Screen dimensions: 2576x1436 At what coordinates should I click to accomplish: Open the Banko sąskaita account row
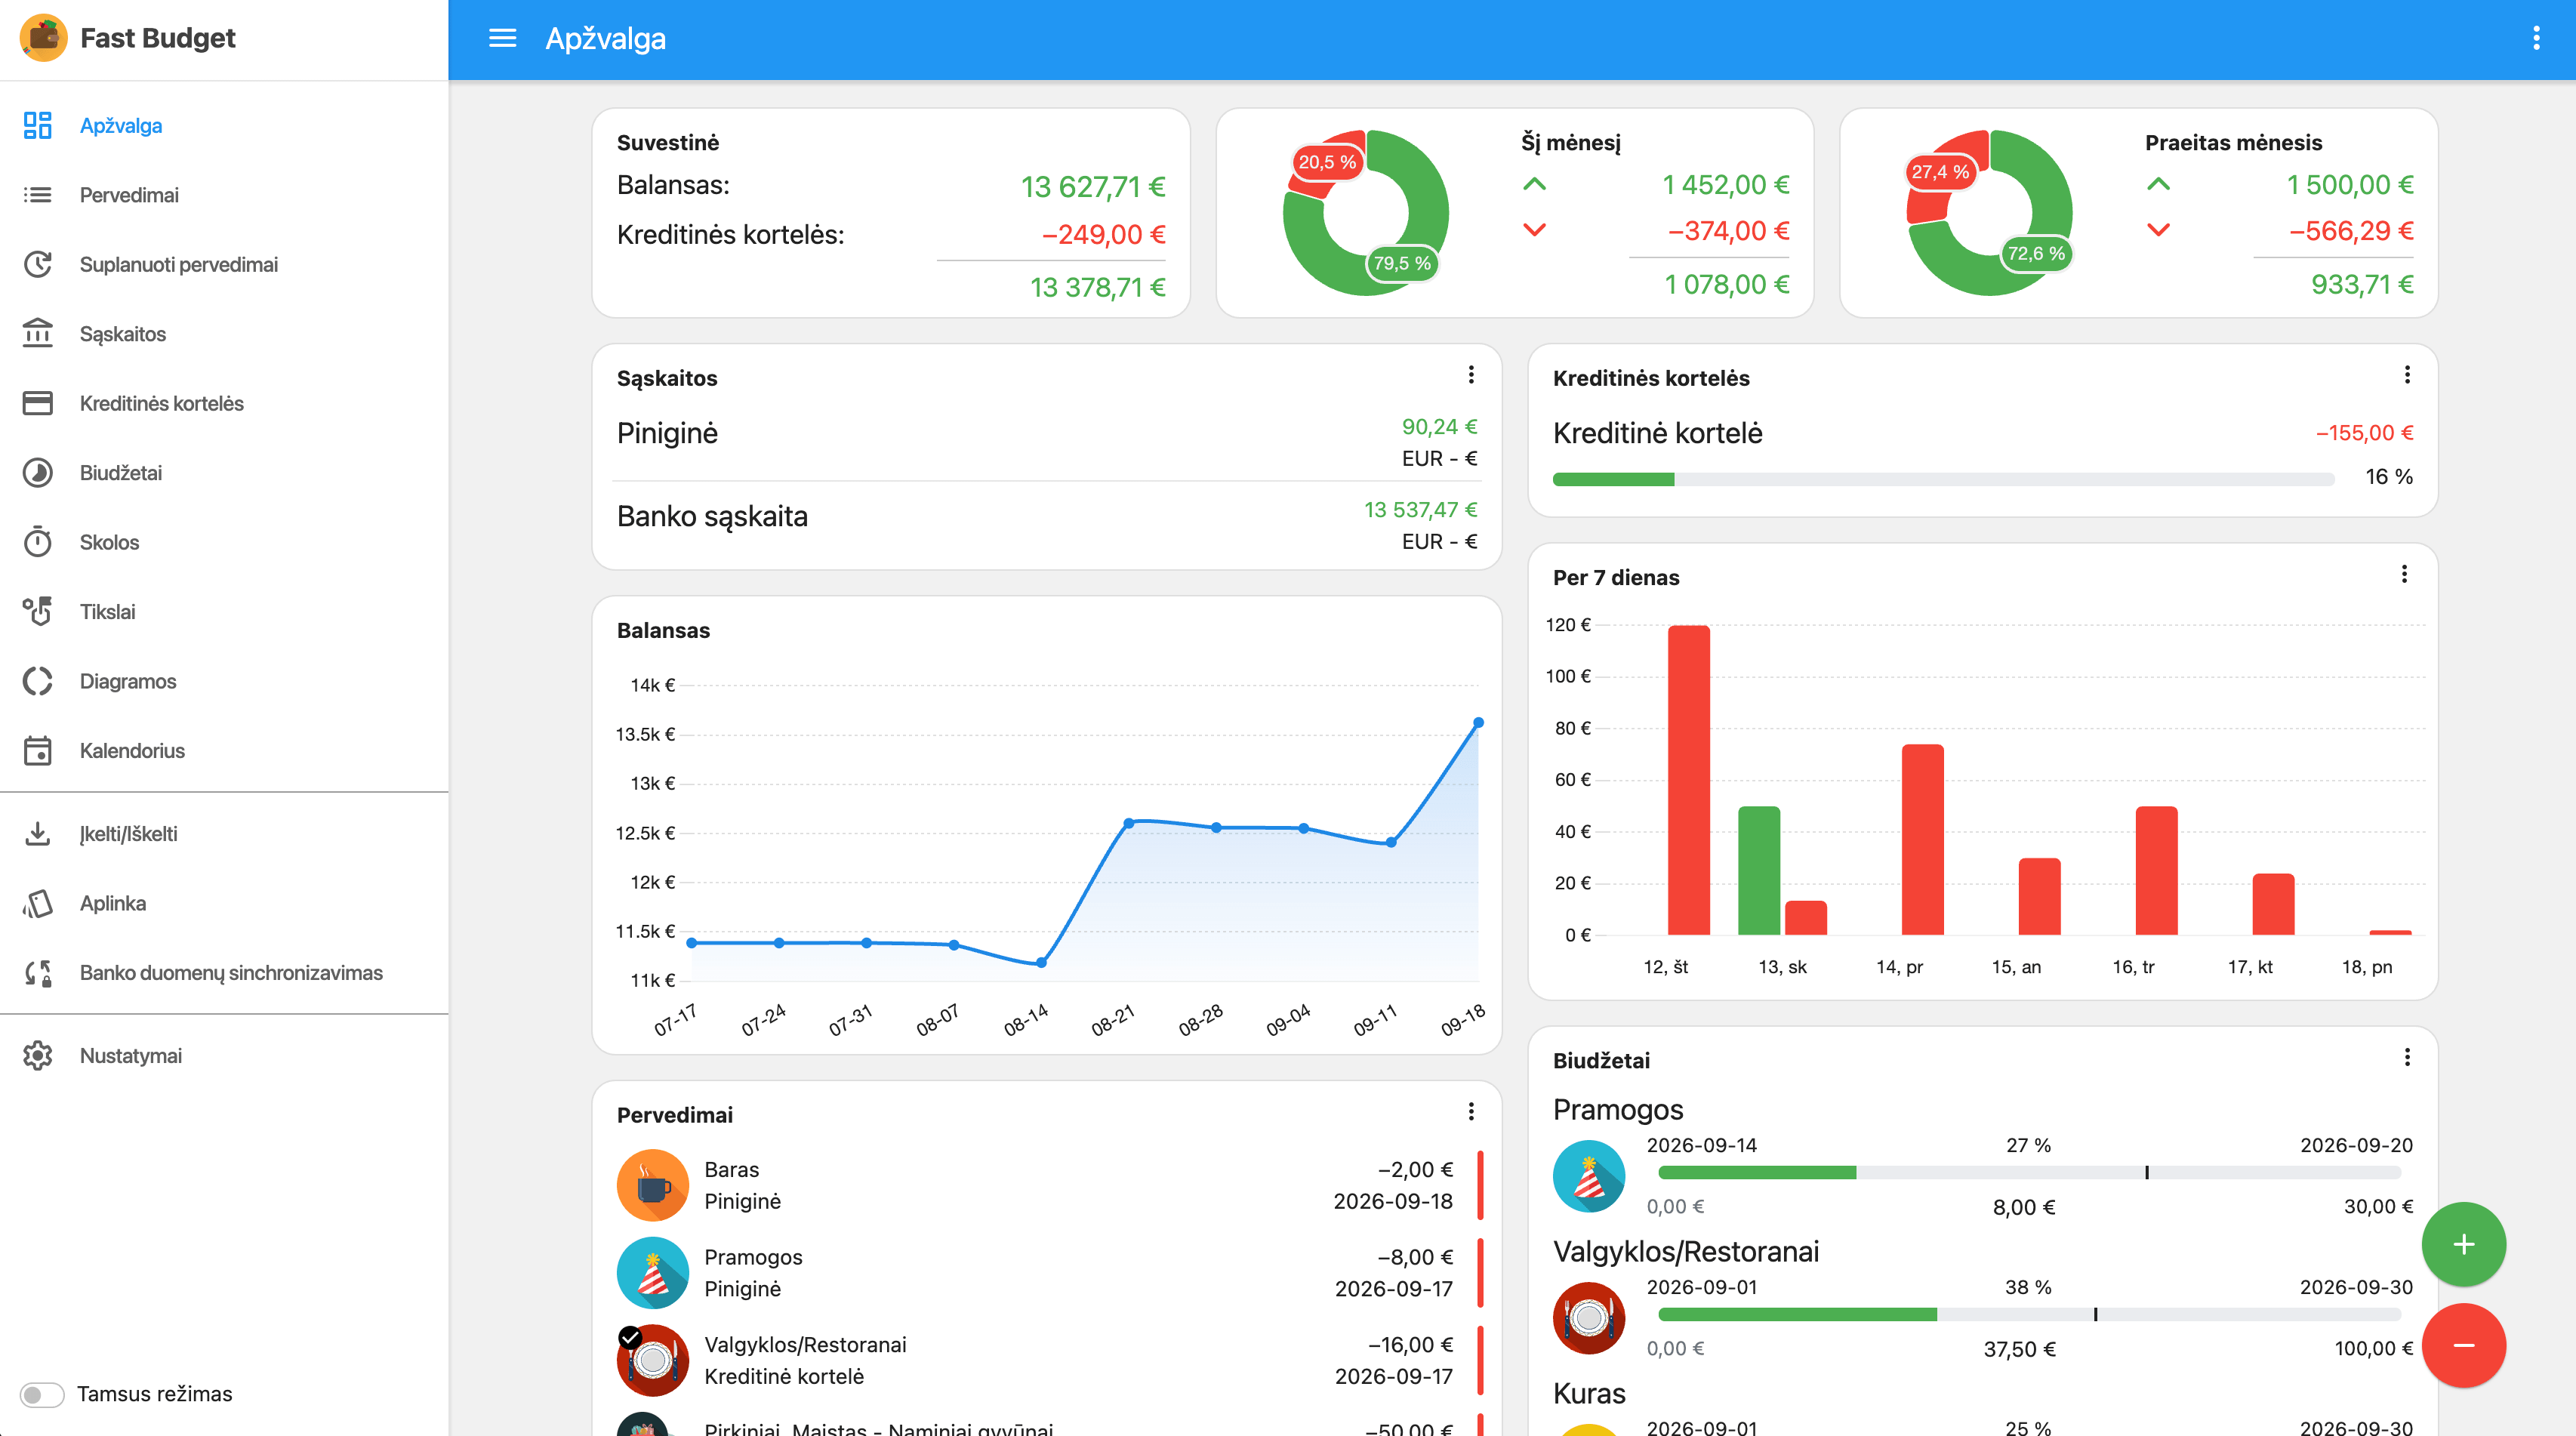pos(1047,524)
